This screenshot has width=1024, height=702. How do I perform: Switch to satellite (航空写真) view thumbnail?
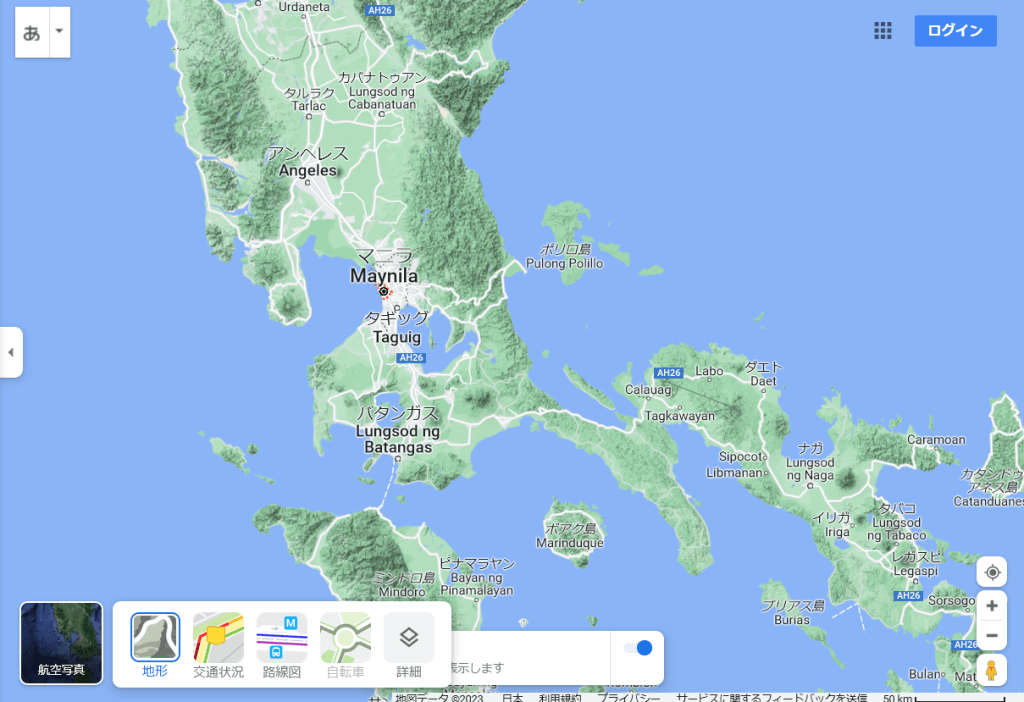coord(61,643)
